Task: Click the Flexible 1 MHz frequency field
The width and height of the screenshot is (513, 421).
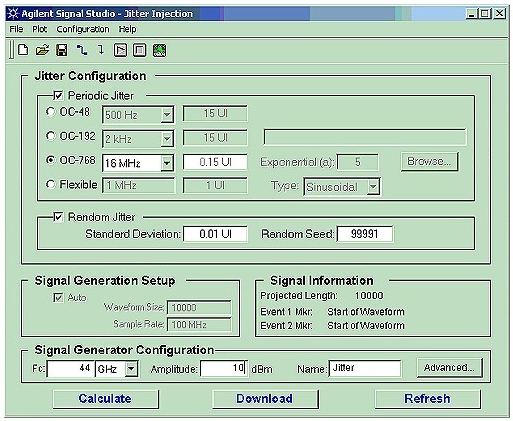Action: (138, 185)
